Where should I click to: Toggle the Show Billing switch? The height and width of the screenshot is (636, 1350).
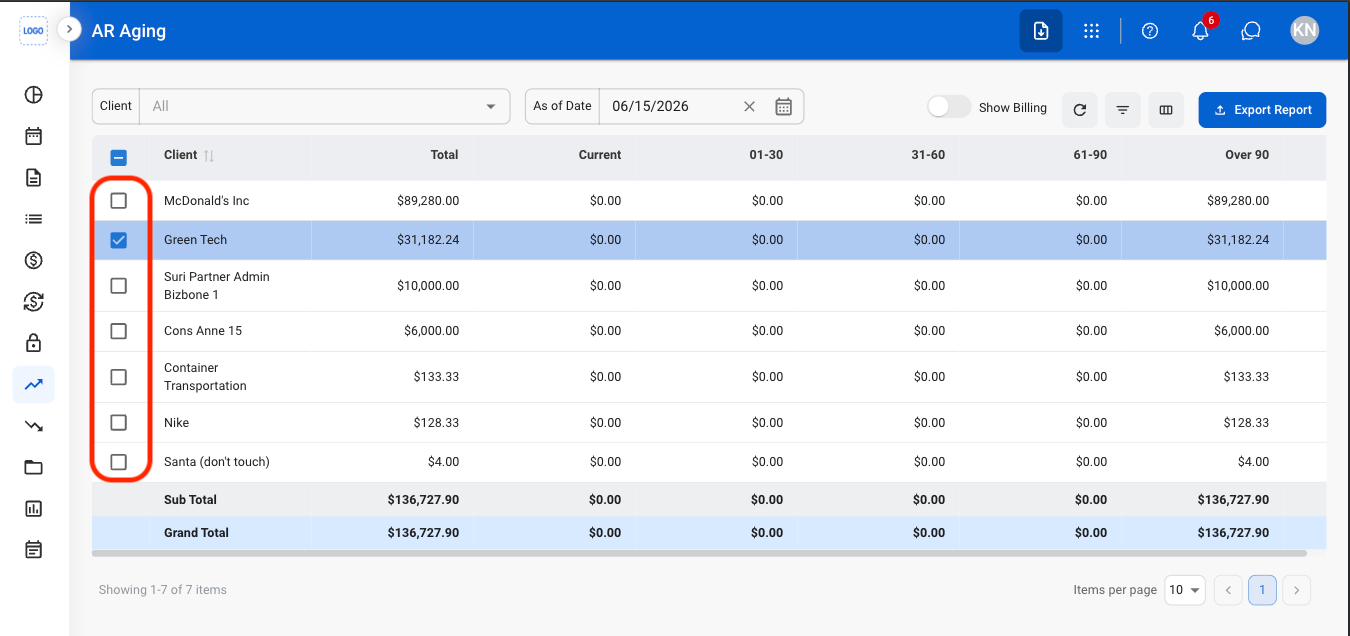949,107
